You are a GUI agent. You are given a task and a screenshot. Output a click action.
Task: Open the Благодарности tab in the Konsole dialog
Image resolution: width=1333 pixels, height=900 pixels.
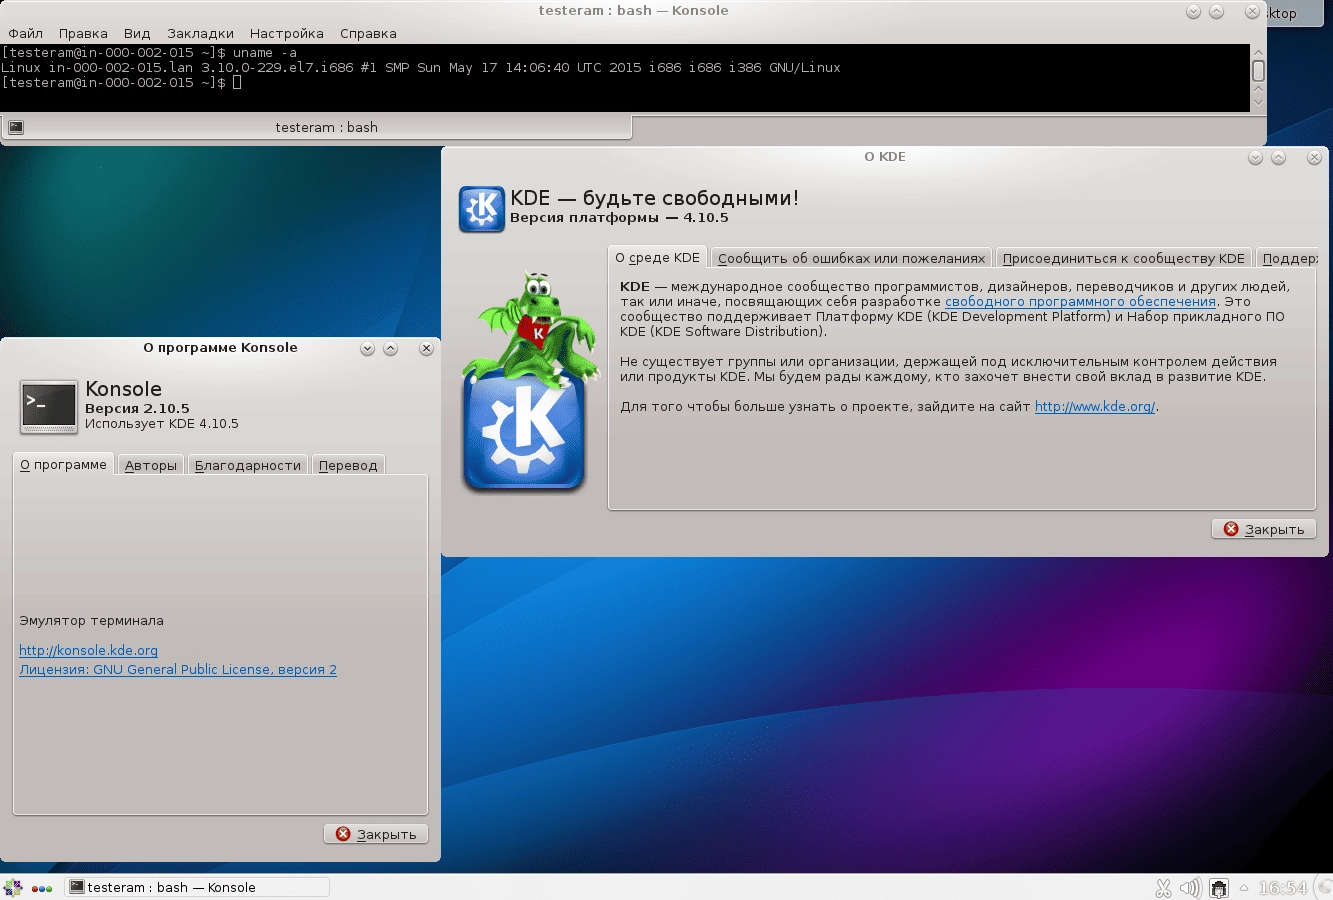(248, 465)
